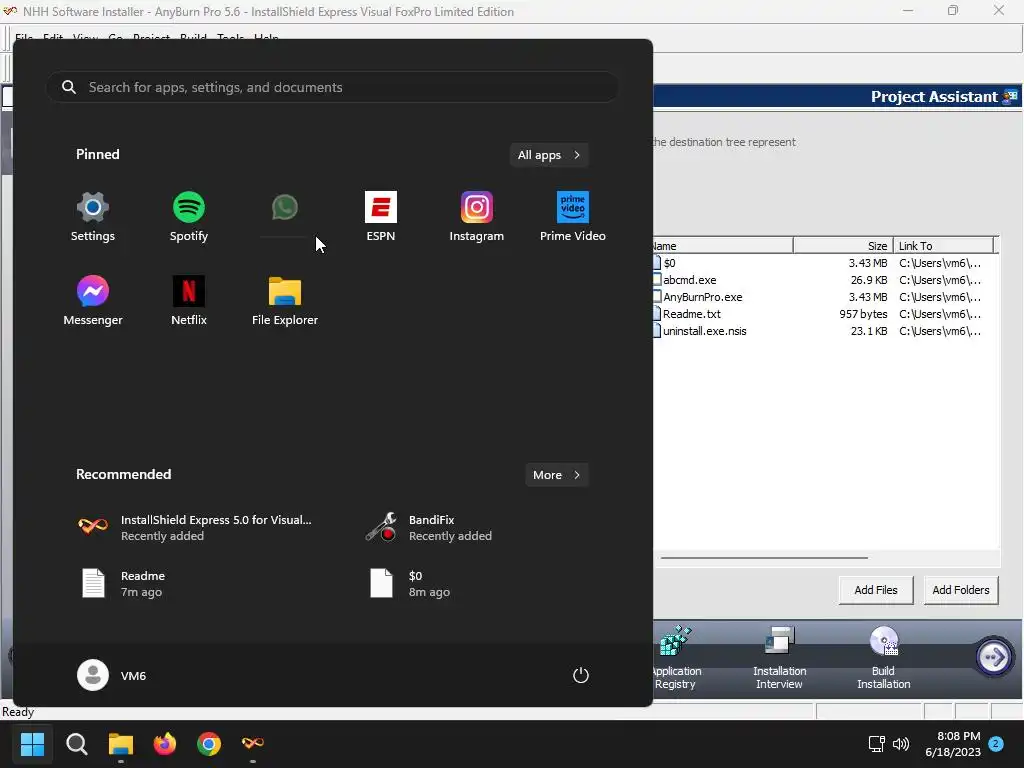Click the Start menu search field

(332, 87)
